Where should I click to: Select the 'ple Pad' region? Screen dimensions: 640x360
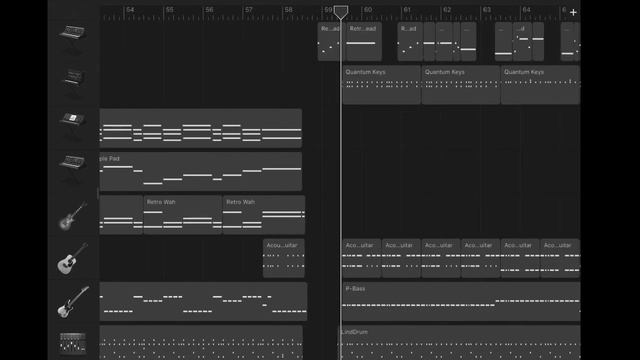click(x=201, y=171)
